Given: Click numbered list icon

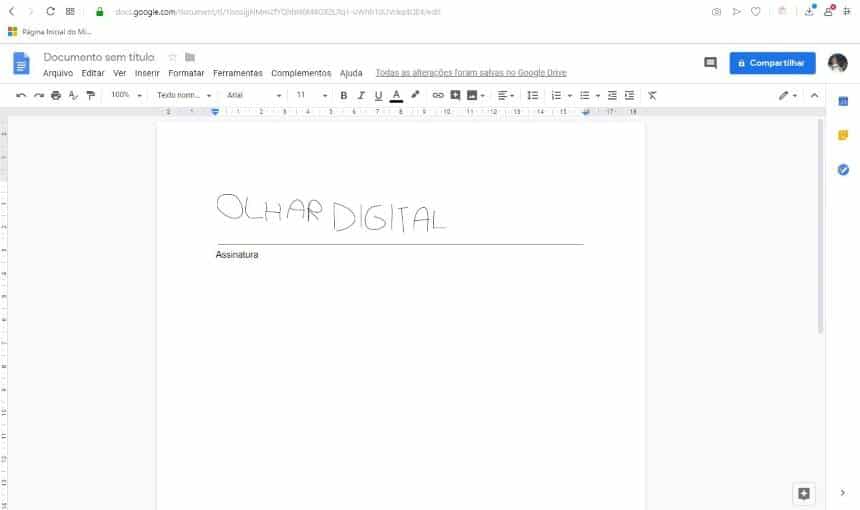Looking at the screenshot, I should (x=556, y=95).
